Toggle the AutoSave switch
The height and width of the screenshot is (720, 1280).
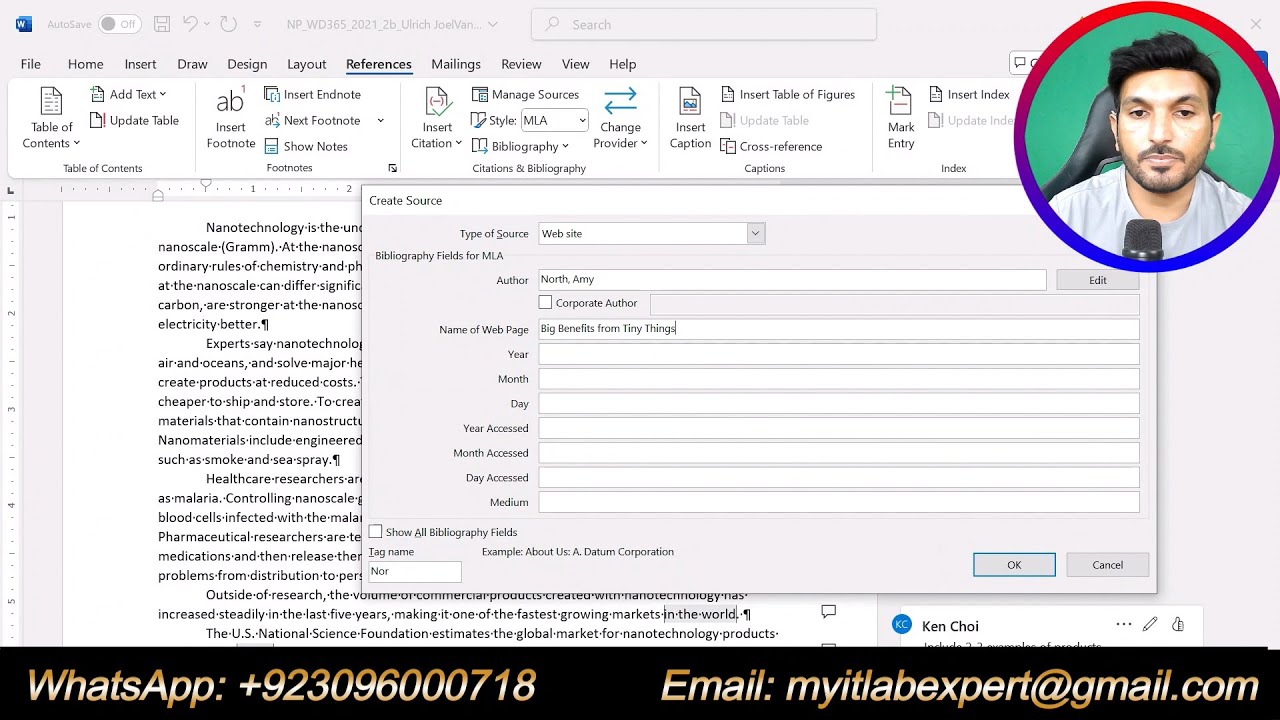(120, 24)
